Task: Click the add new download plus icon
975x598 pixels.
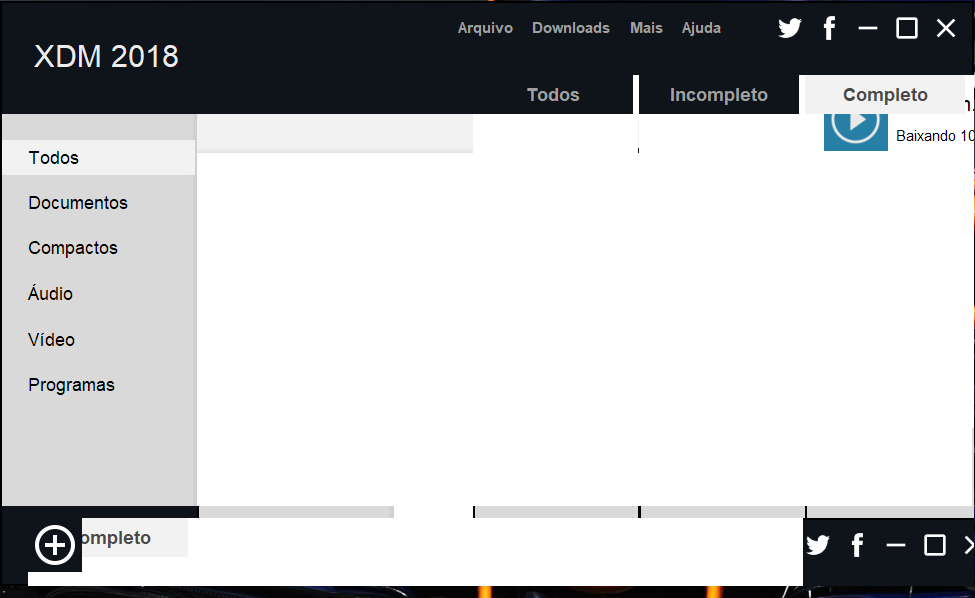Action: (55, 545)
